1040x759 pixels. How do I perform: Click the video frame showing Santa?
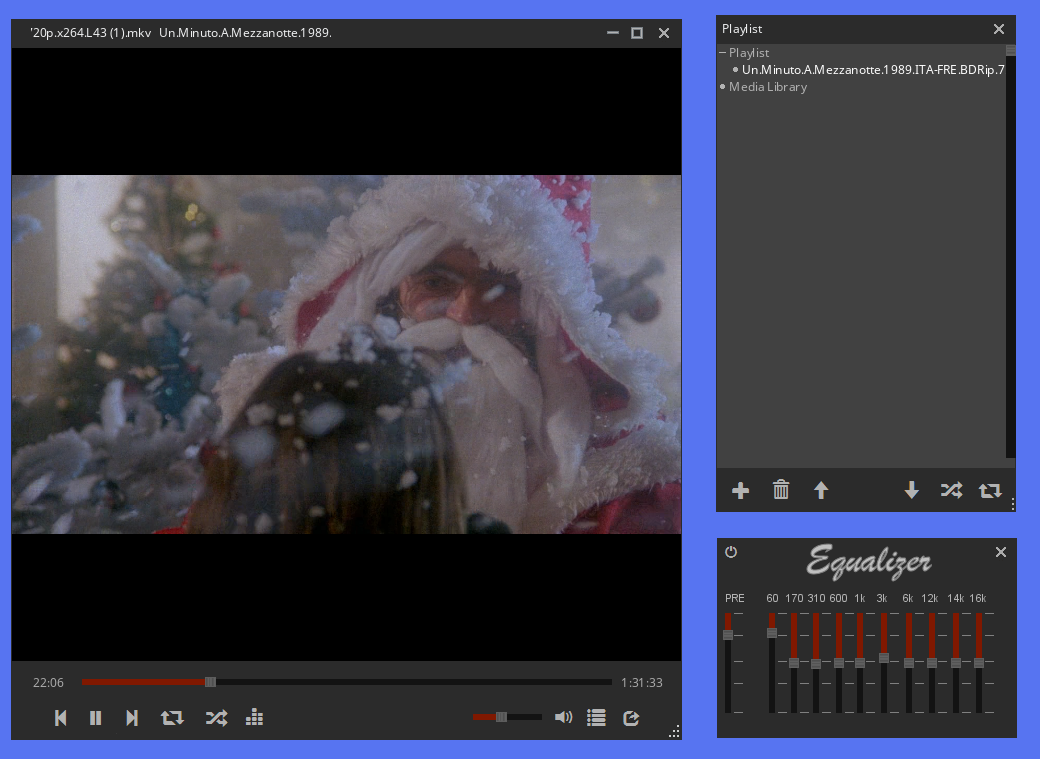[346, 354]
